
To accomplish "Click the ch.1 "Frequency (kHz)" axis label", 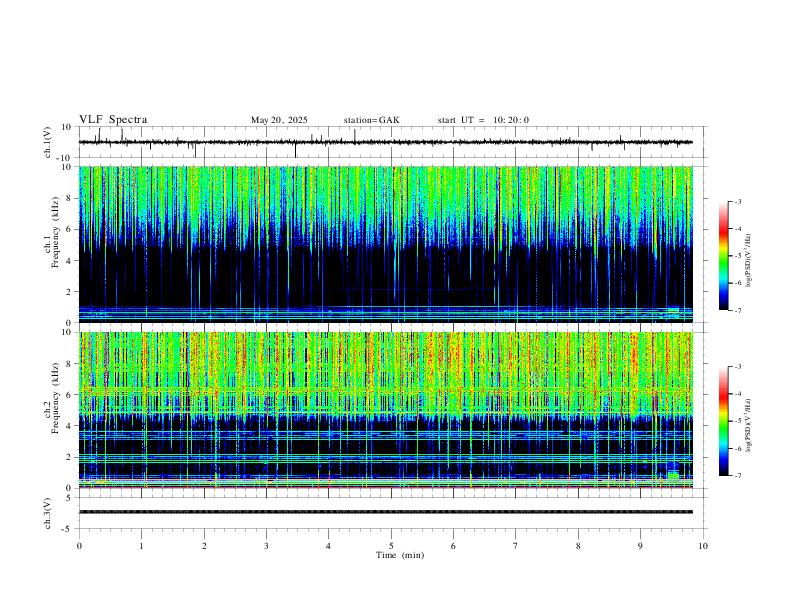I will pos(55,231).
